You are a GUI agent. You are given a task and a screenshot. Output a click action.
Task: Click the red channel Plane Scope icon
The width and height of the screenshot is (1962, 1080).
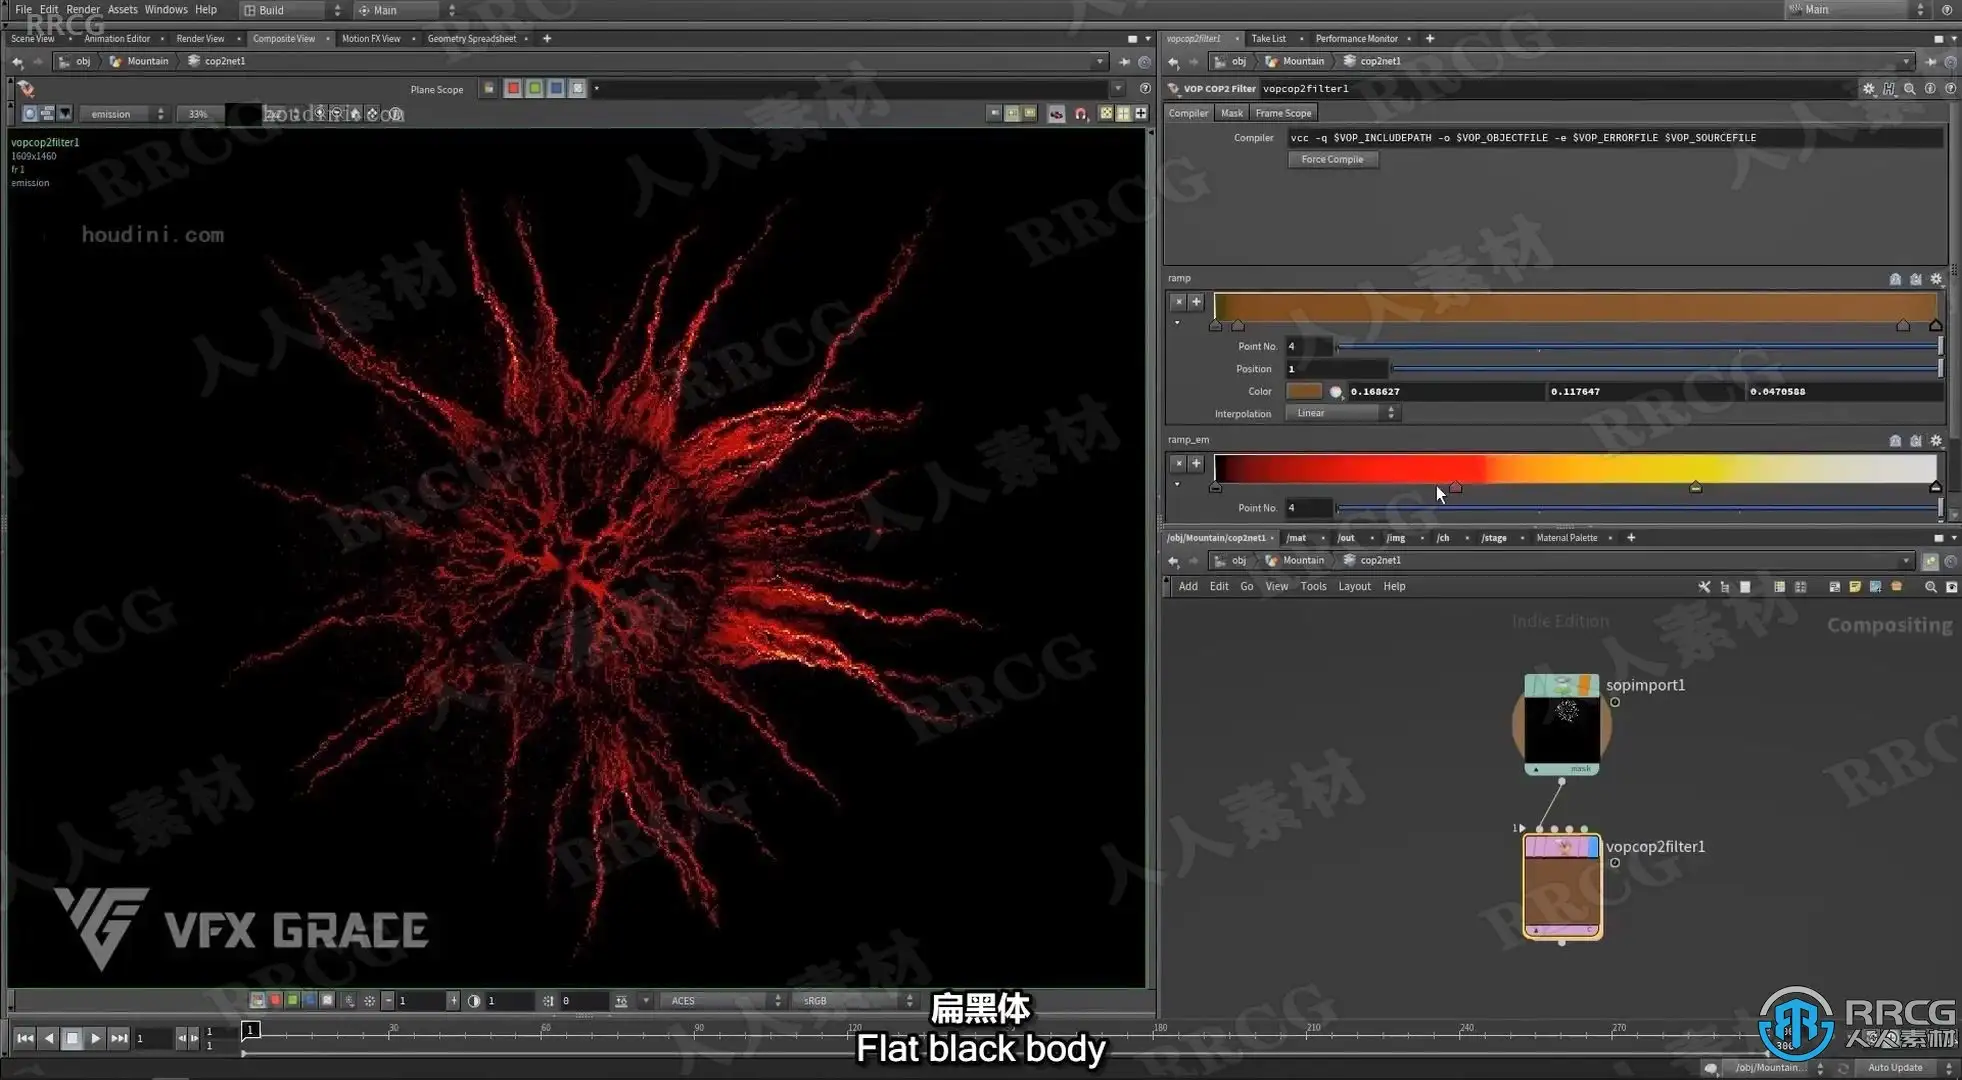(513, 89)
